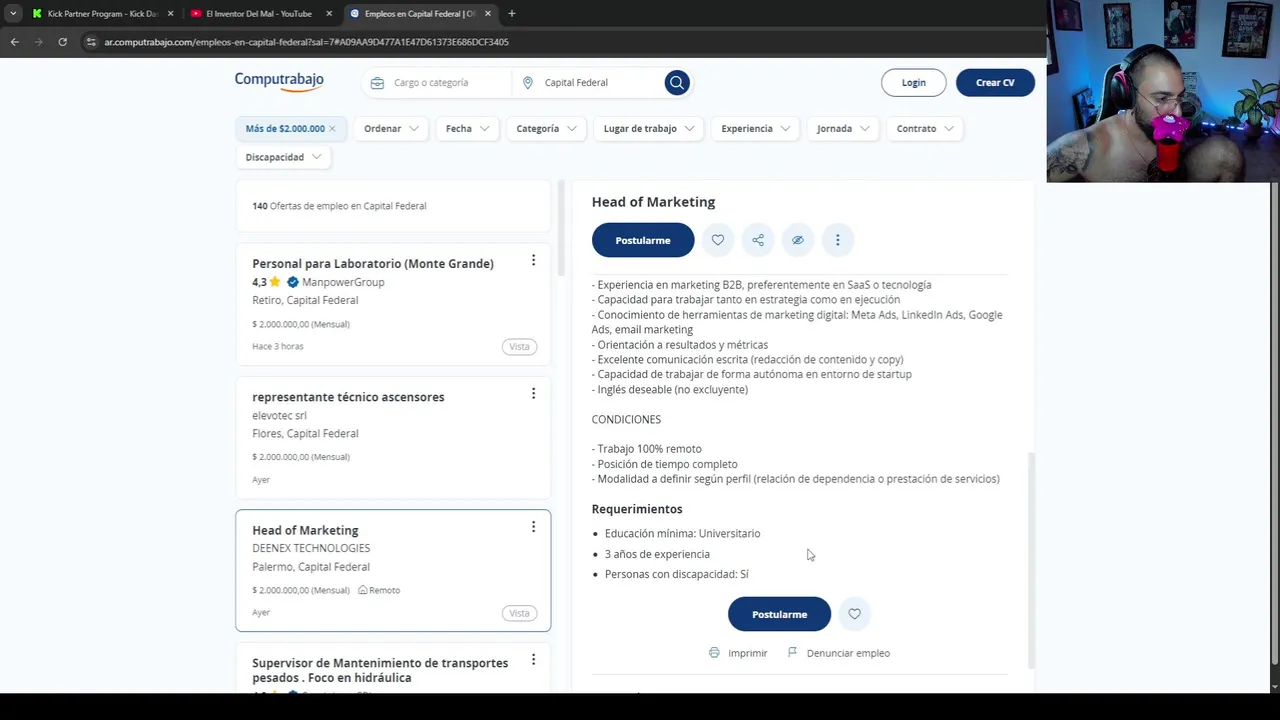Open the Head of Marketing listing card
The image size is (1280, 720).
(x=393, y=570)
